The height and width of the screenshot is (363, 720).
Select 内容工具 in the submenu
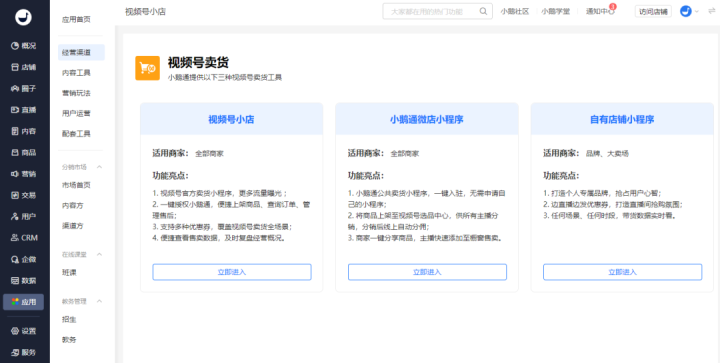pyautogui.click(x=77, y=73)
